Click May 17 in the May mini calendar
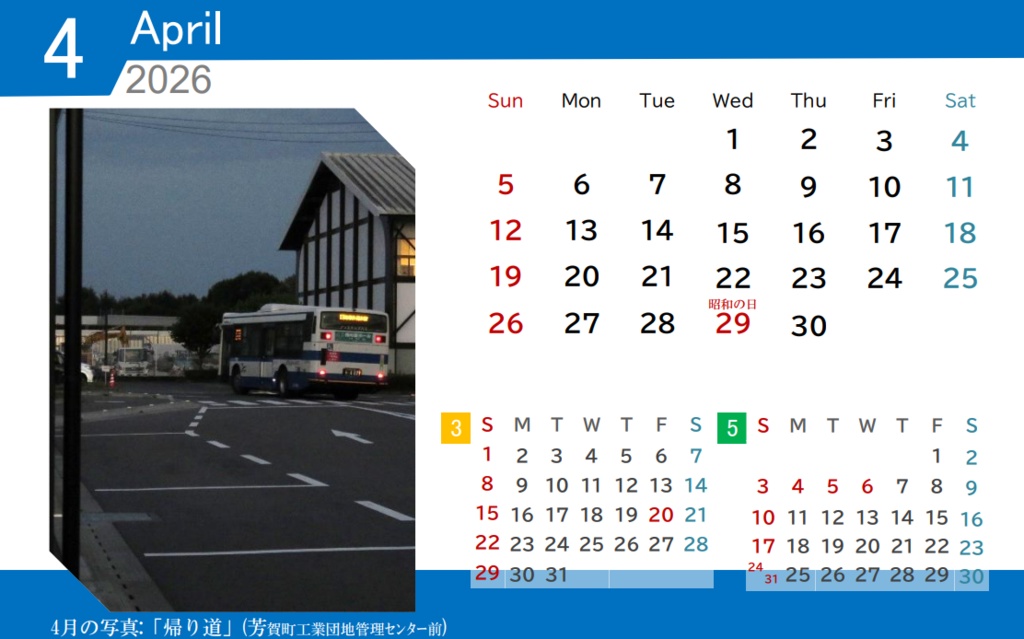 coord(763,546)
